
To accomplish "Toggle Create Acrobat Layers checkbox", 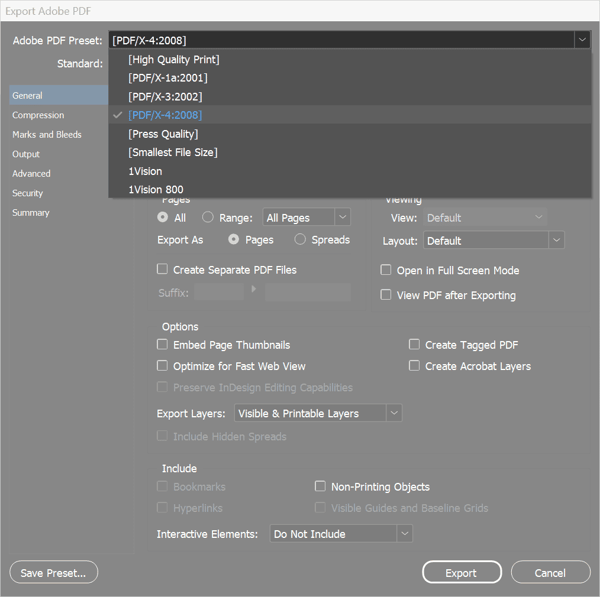I will (x=414, y=365).
